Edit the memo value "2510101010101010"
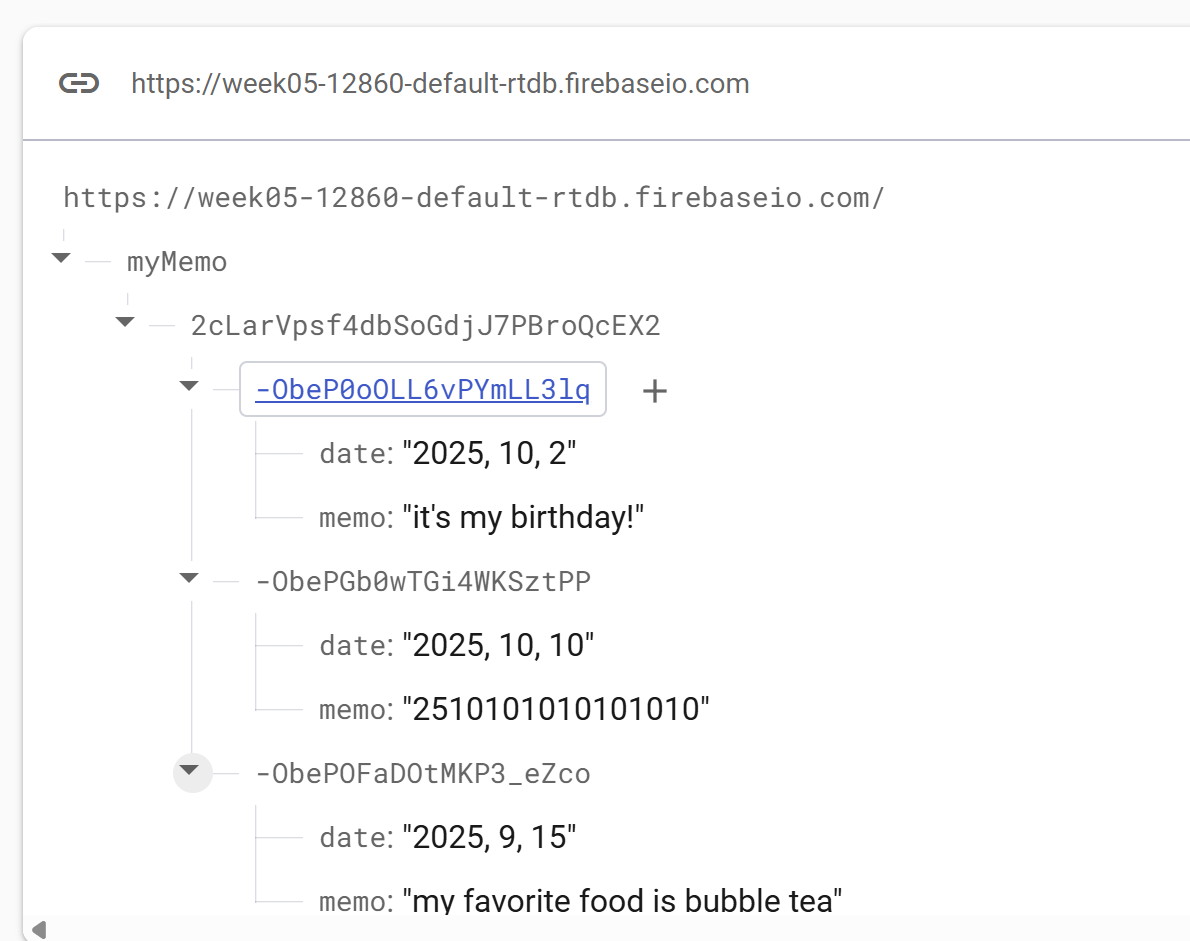This screenshot has width=1190, height=941. point(556,710)
